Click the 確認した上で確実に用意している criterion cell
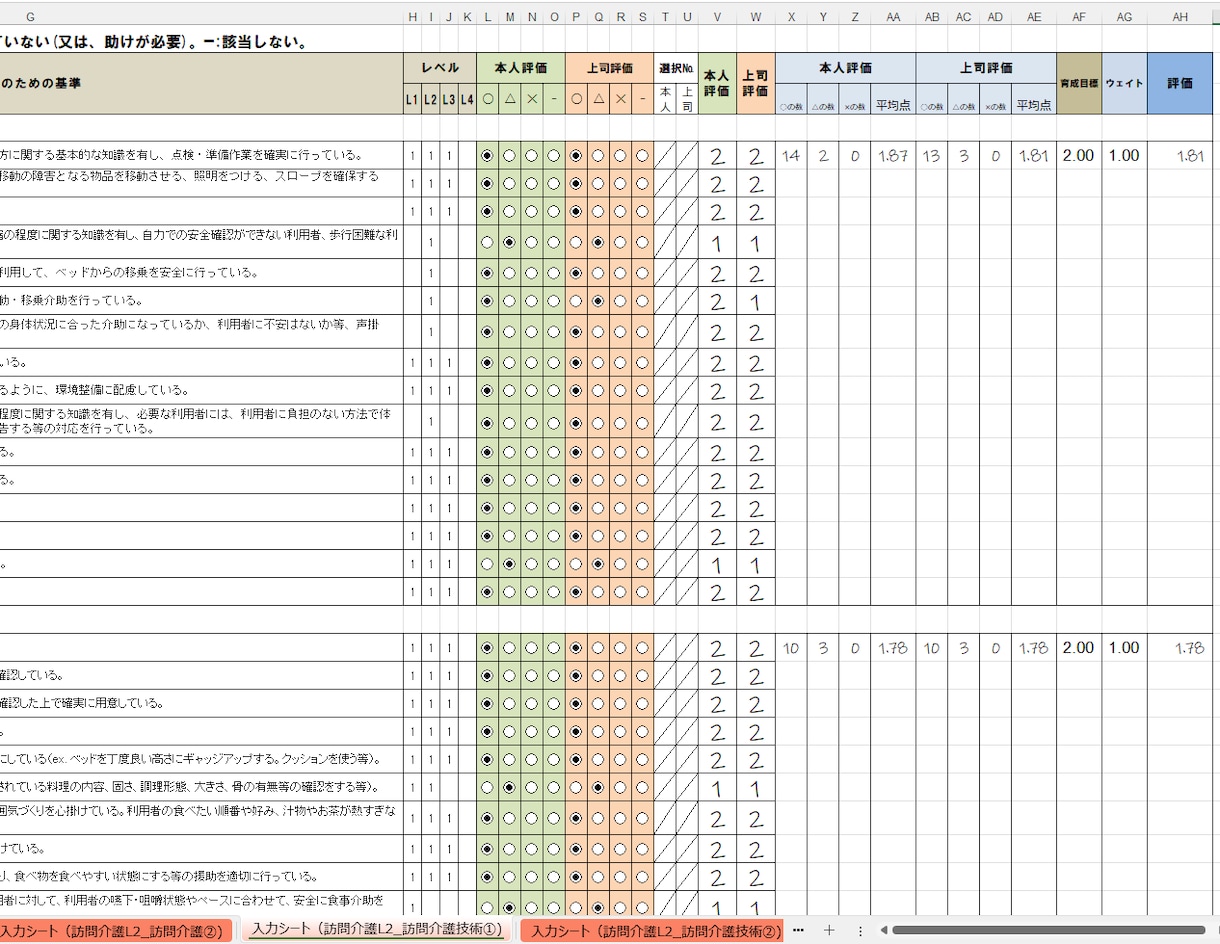Screen dimensions: 1220x944 click(x=201, y=704)
